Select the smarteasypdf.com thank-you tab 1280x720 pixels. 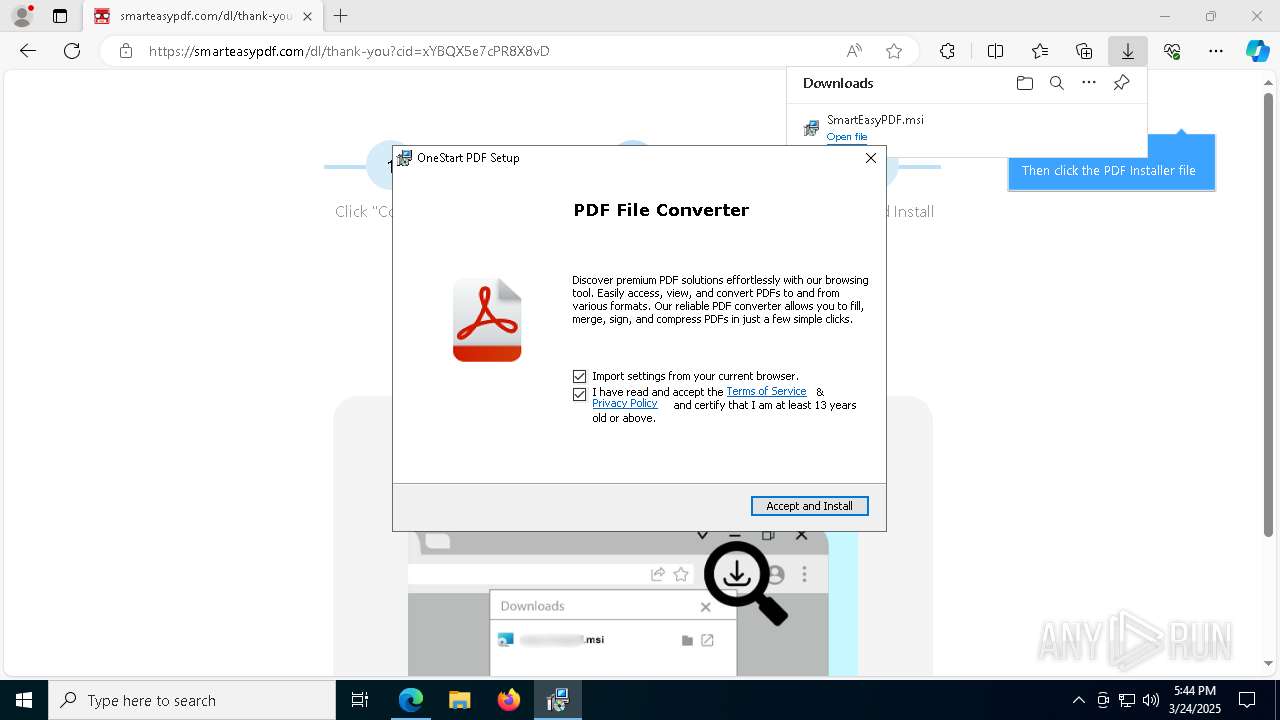203,16
